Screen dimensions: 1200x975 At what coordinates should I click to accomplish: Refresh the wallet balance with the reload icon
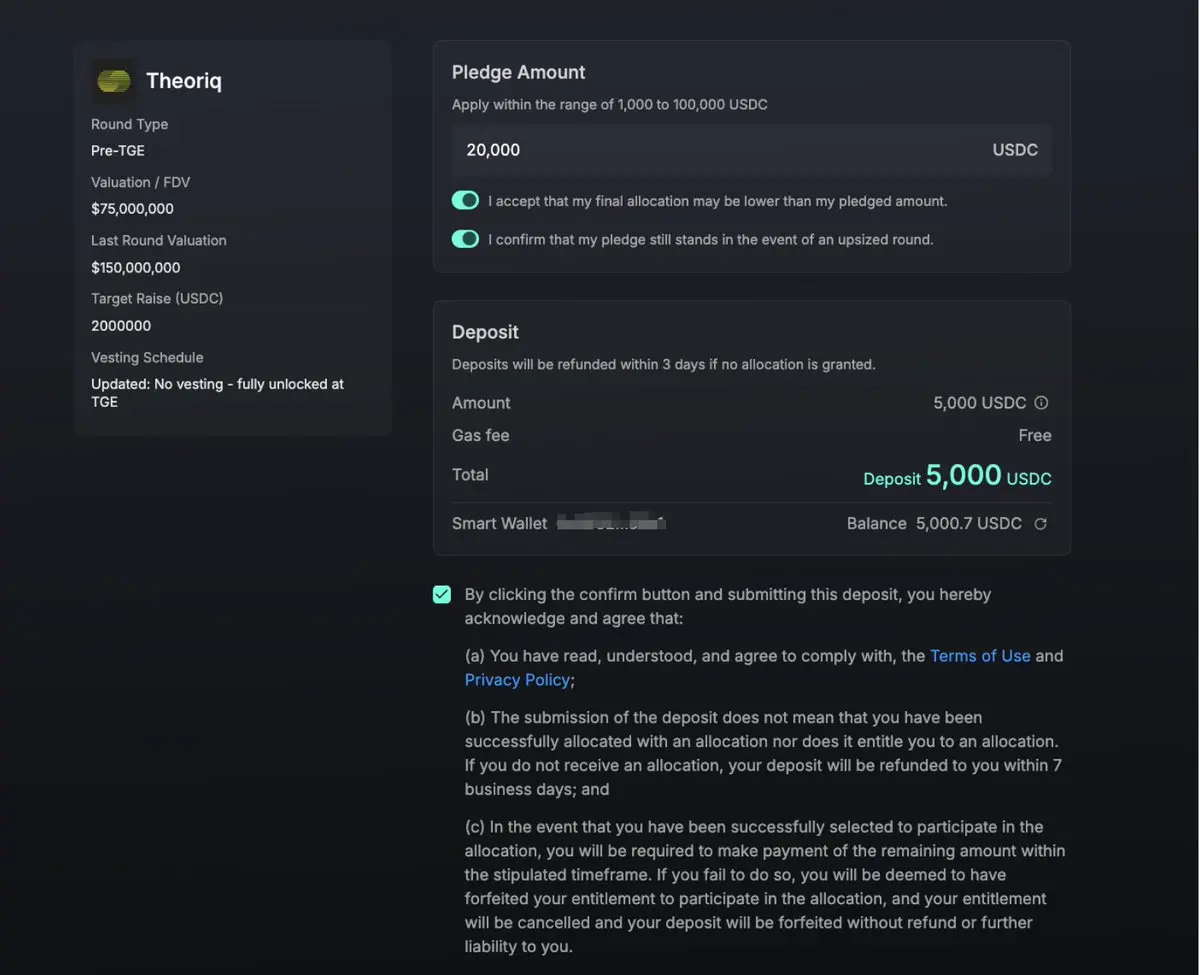click(x=1040, y=524)
